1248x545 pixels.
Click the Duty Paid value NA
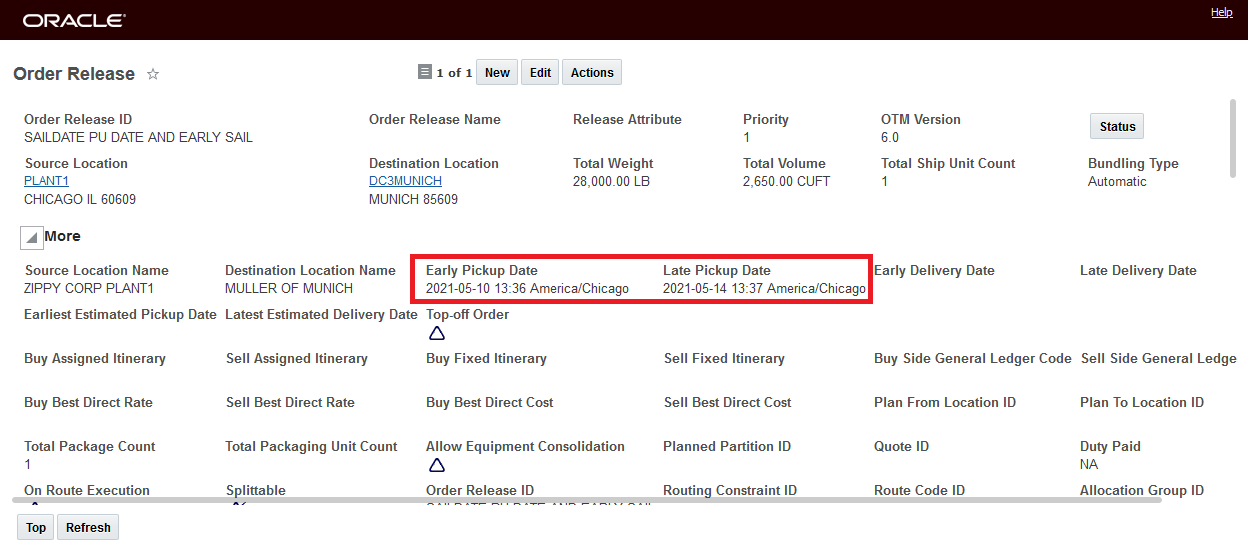click(x=1089, y=464)
